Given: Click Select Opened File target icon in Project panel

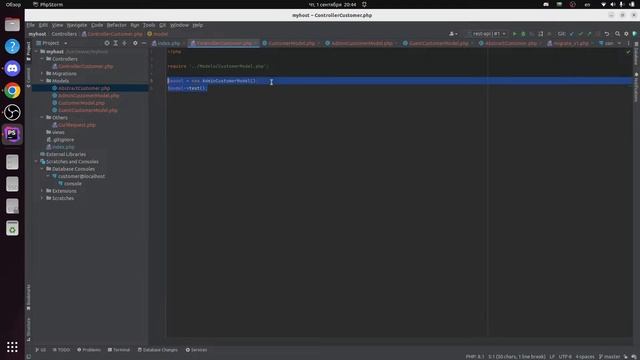Looking at the screenshot, I should 107,43.
